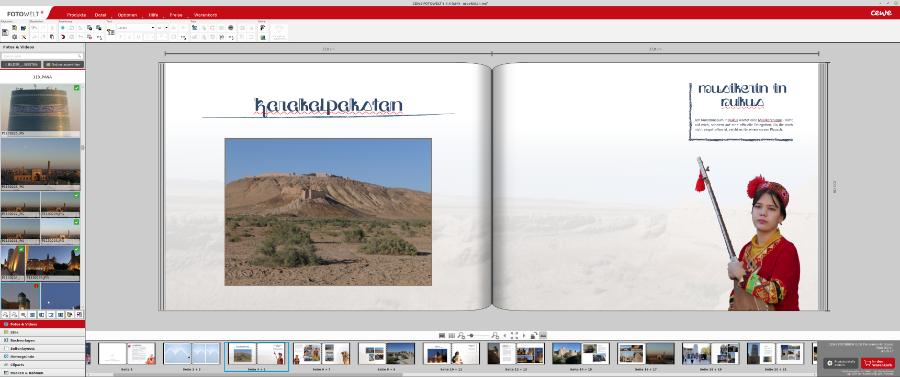Toggle the checkmark on the lit minaret thumbnail
This screenshot has width=900, height=377.
[x=21, y=250]
